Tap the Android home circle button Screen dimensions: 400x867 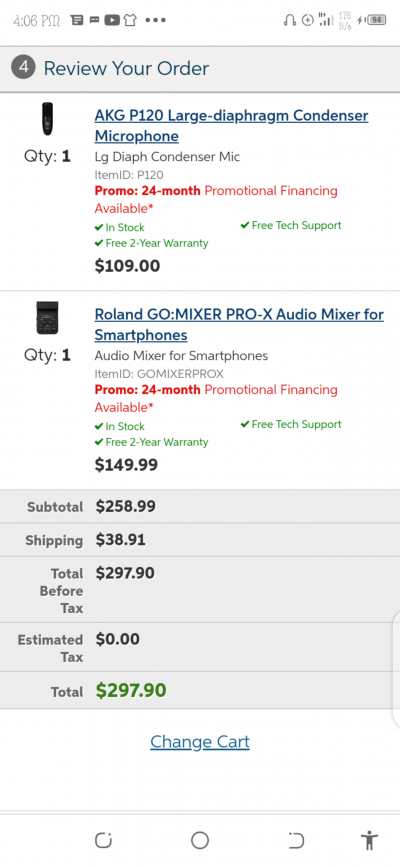click(200, 840)
